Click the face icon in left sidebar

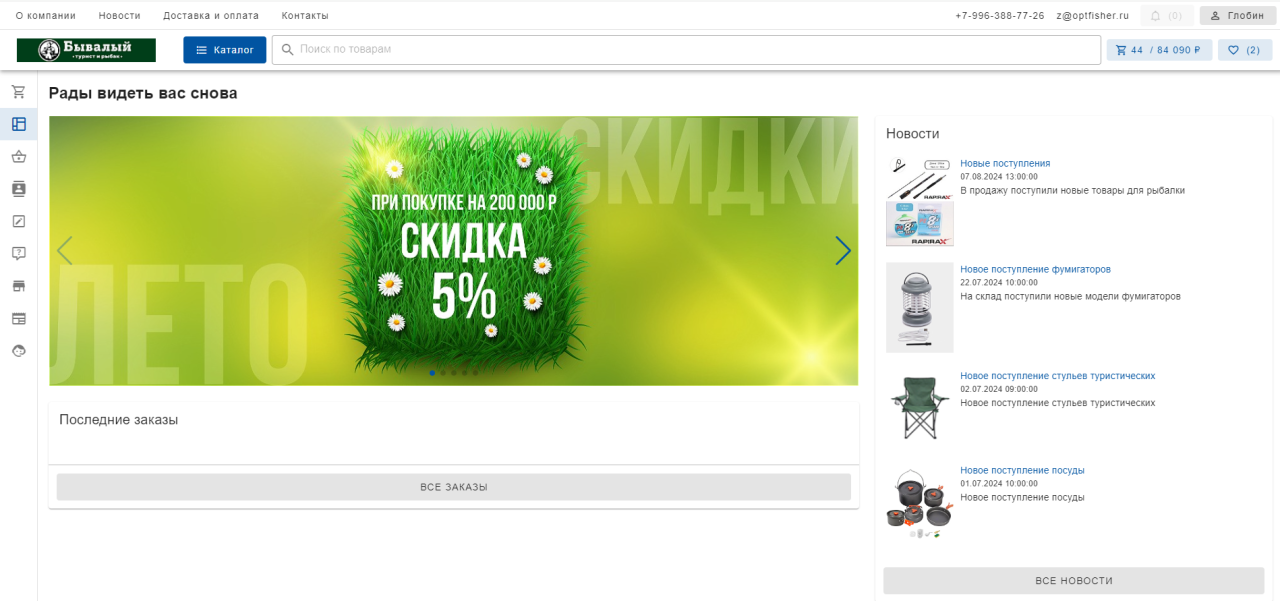(x=18, y=351)
